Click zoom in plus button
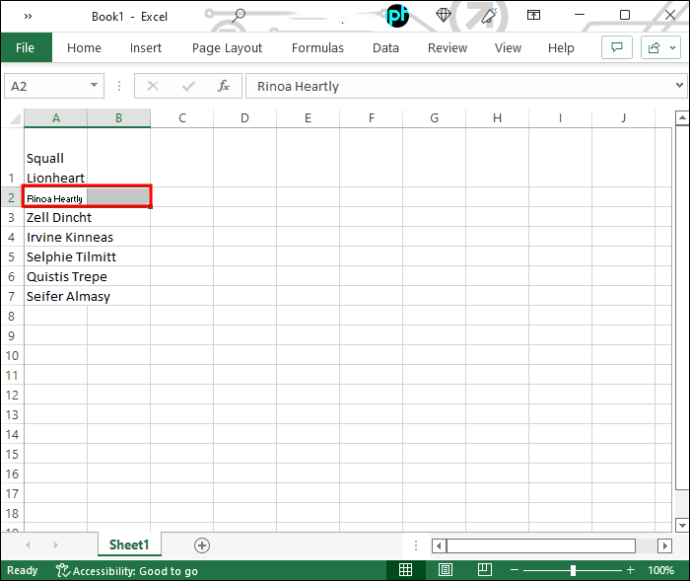Screen dimensions: 690x581 click(631, 570)
